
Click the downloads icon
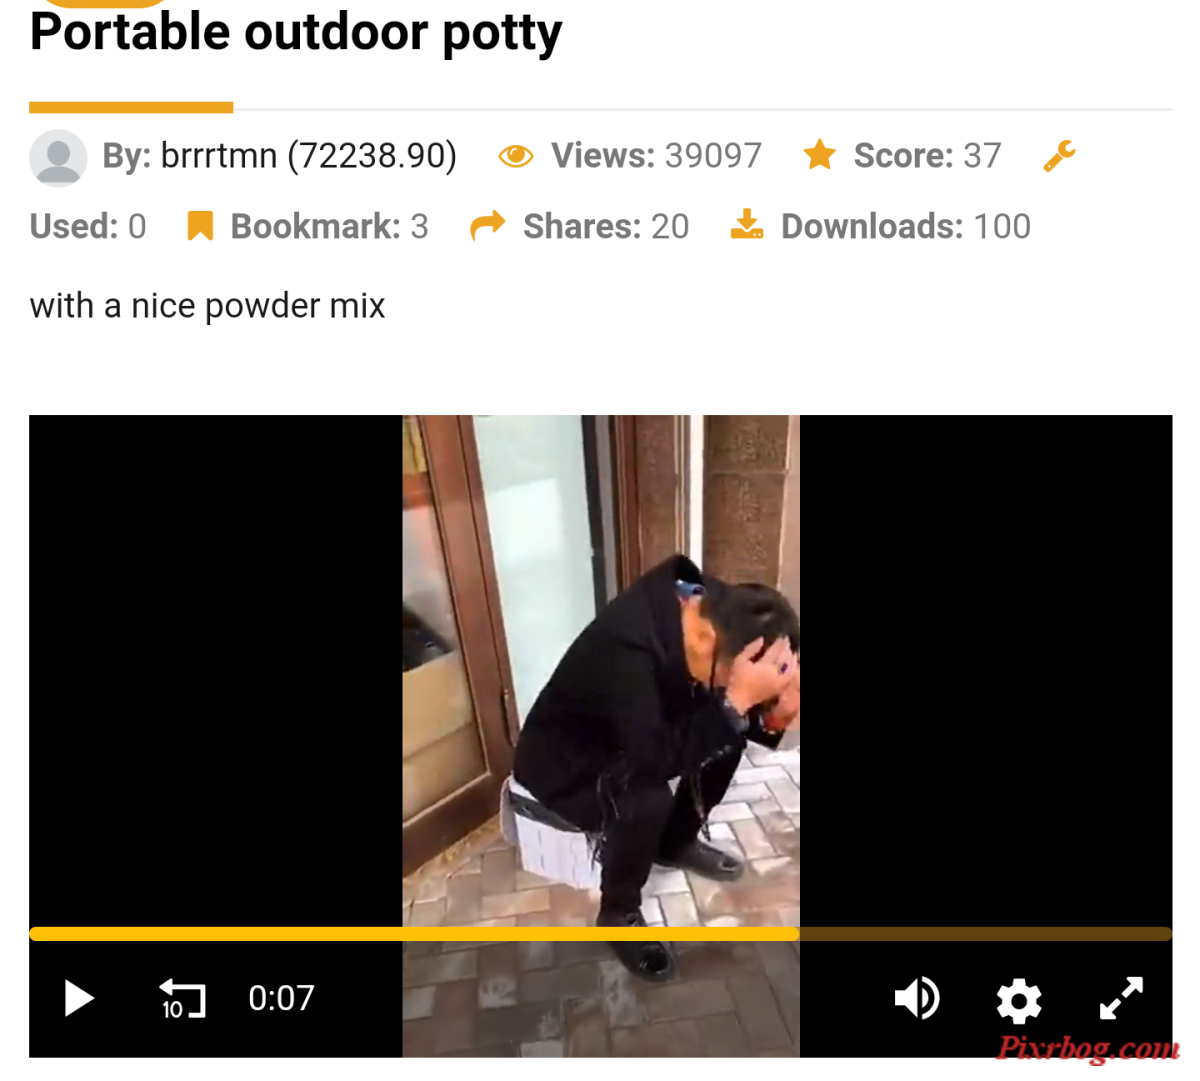tap(747, 225)
